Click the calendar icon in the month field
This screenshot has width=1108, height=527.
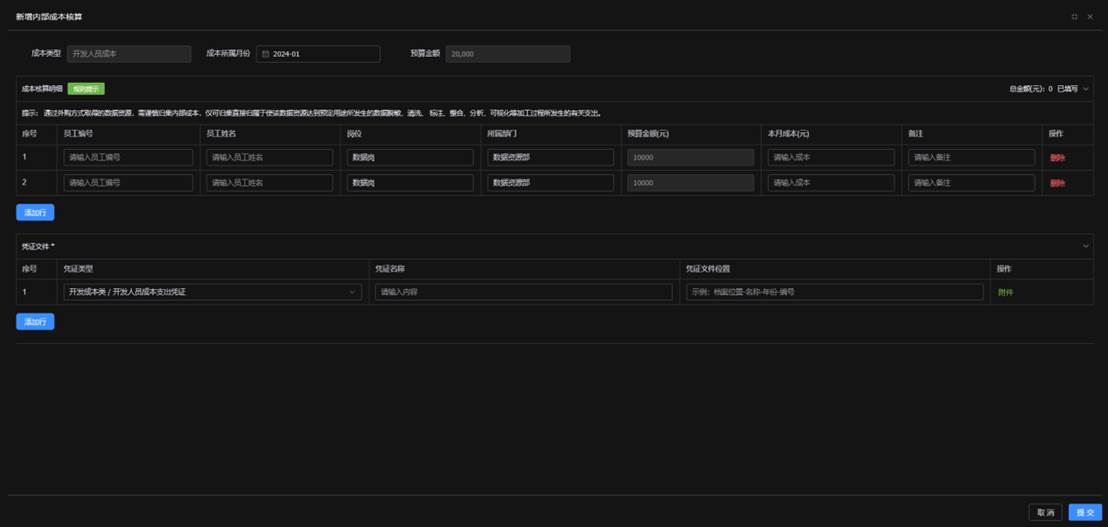click(266, 54)
